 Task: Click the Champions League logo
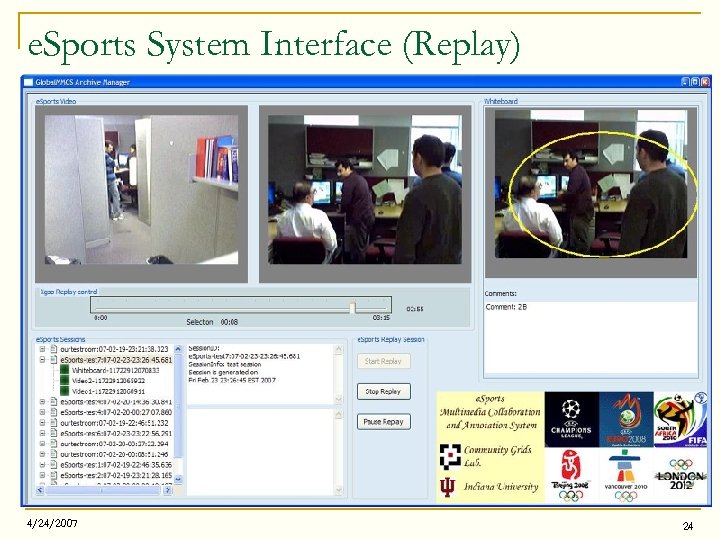(572, 419)
